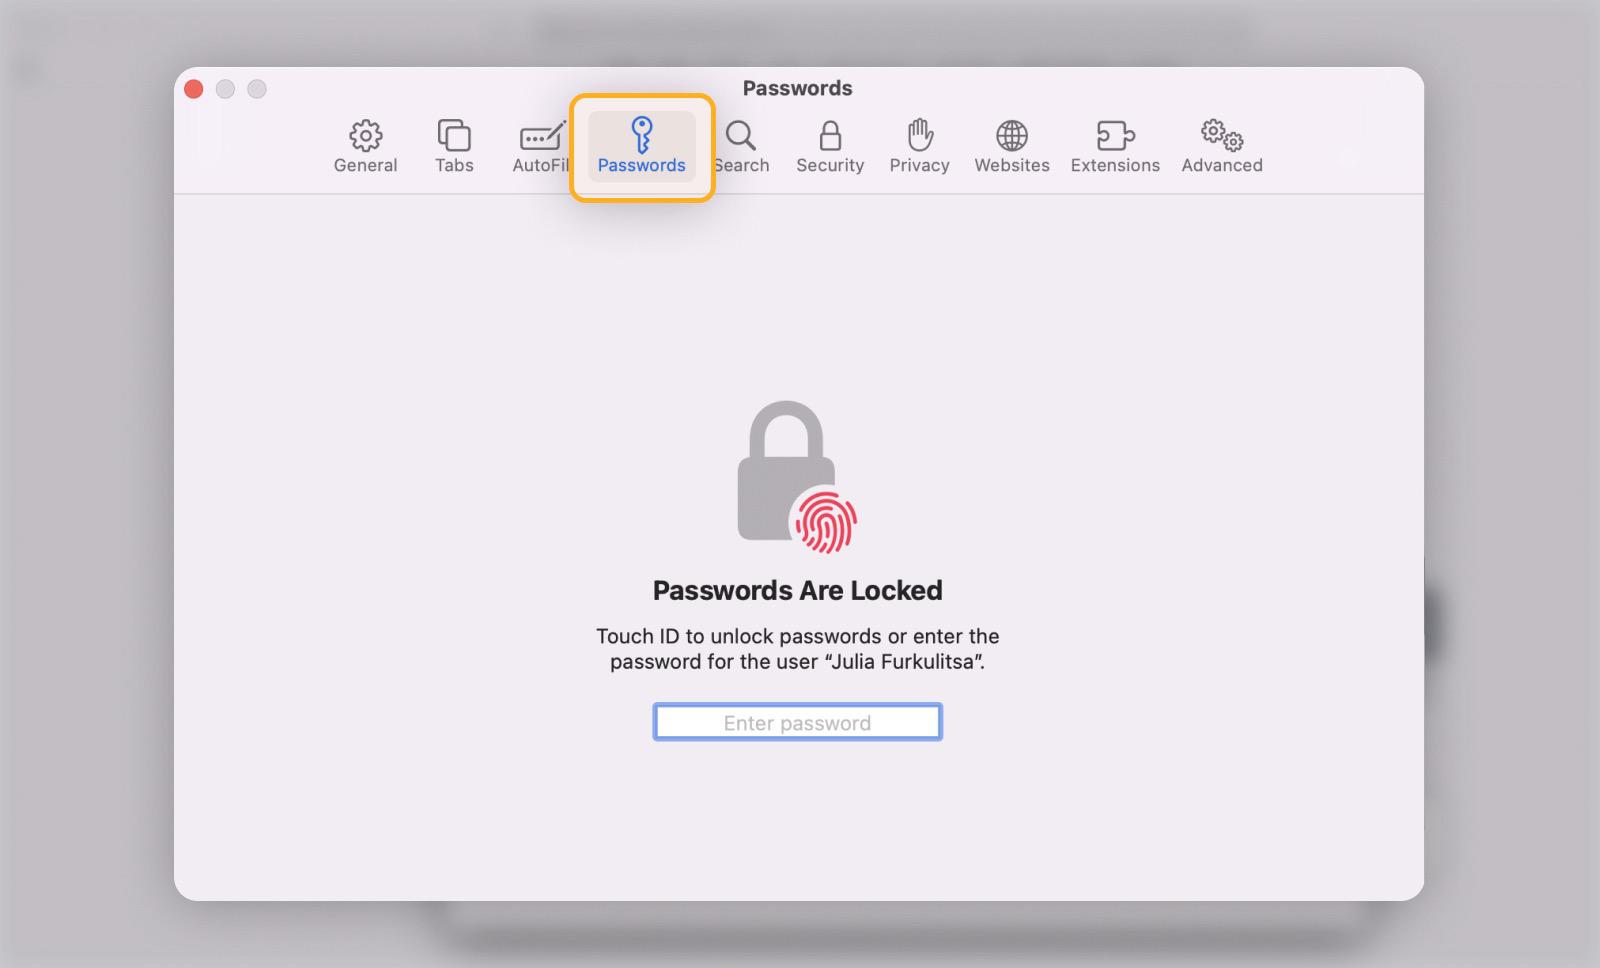Screen dimensions: 1600x968
Task: Switch to the Tabs preferences pane
Action: [454, 136]
